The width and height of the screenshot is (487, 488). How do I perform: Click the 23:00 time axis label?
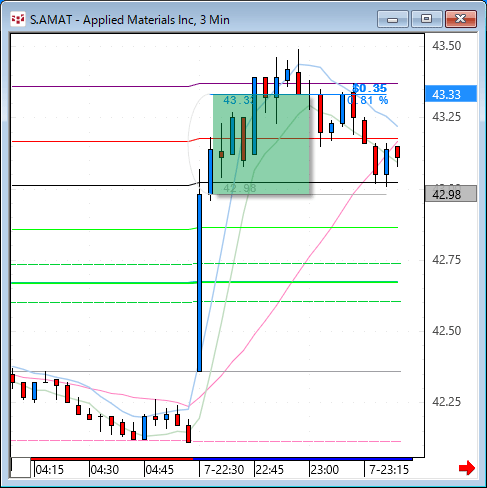(x=325, y=470)
